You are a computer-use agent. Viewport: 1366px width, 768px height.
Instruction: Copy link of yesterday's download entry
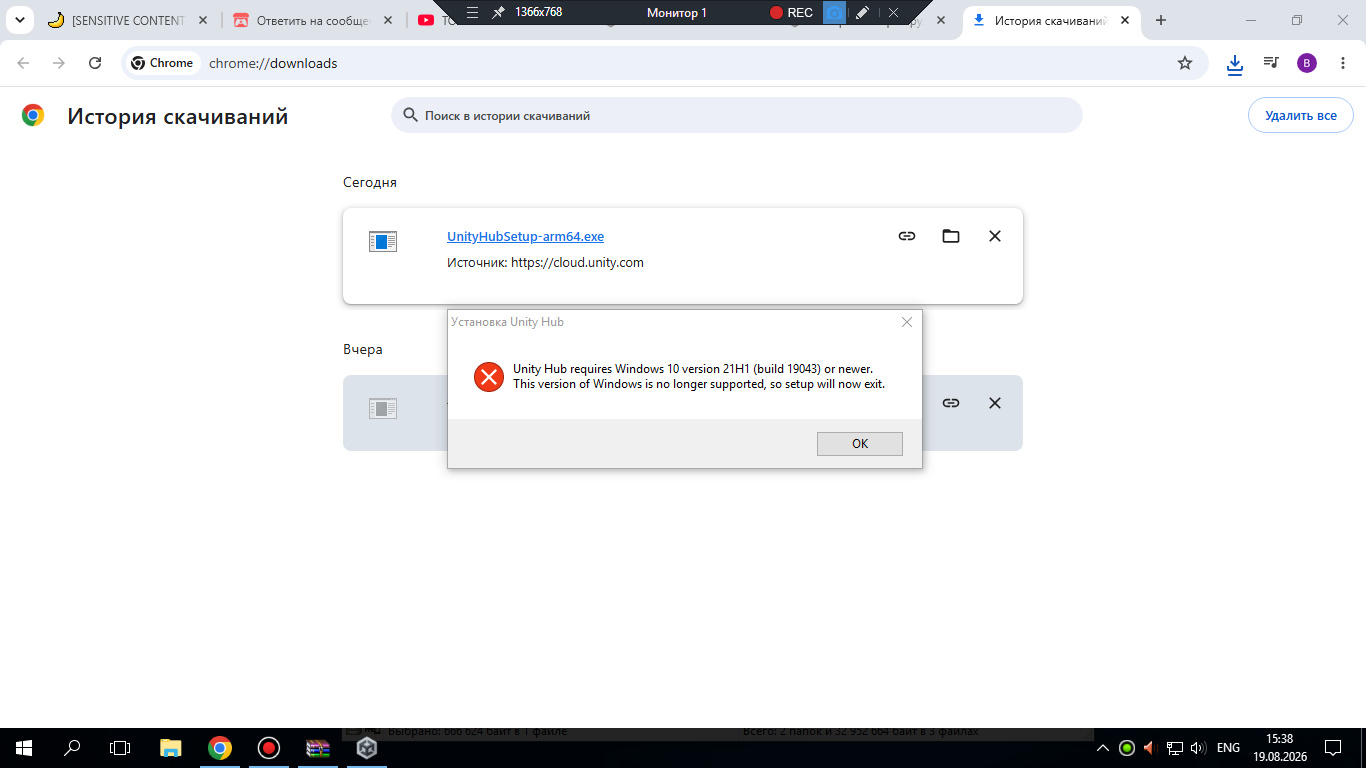[x=951, y=403]
